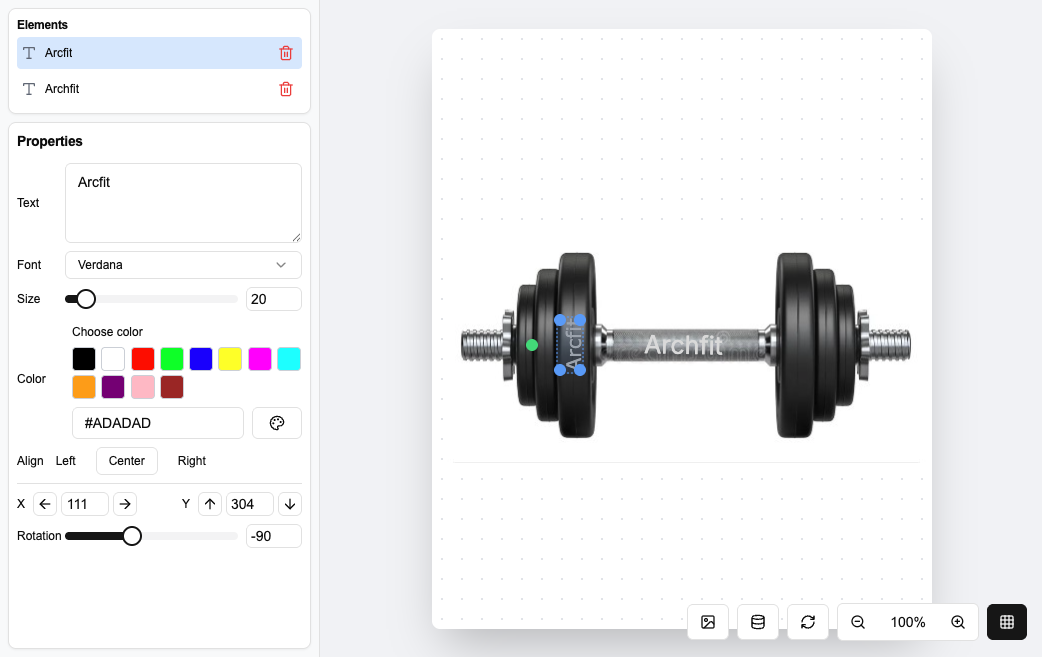Pick the red color swatch
The width and height of the screenshot is (1042, 657).
(143, 359)
